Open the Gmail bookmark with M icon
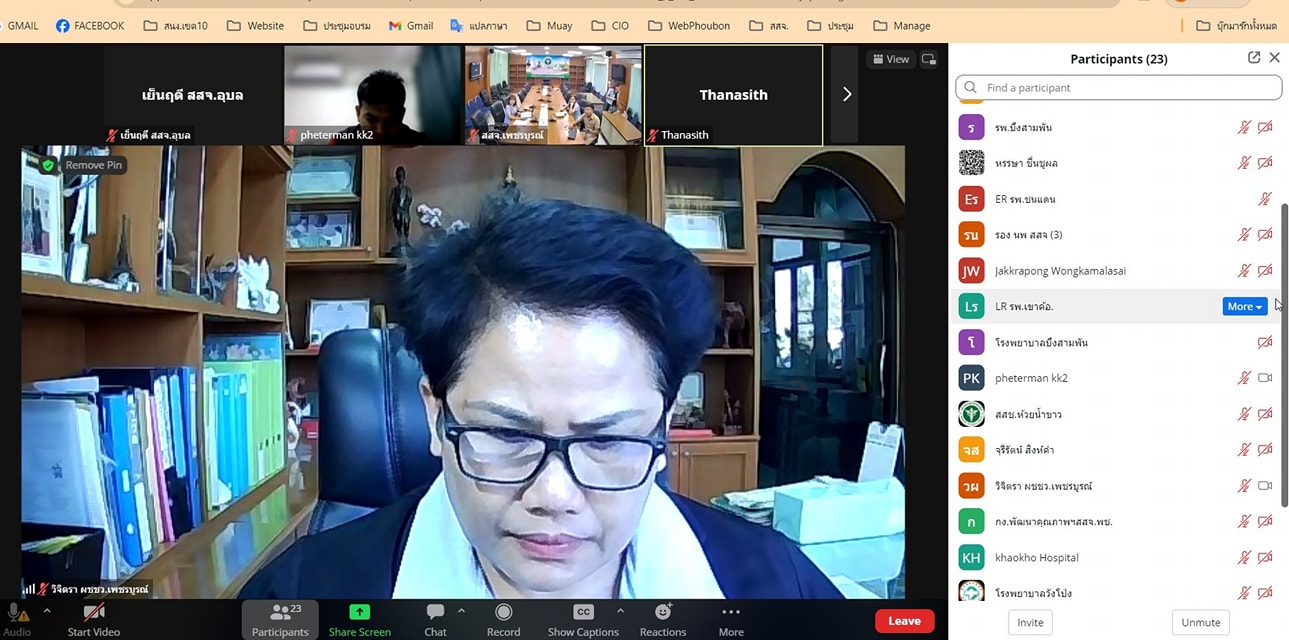1289x640 pixels. [410, 25]
